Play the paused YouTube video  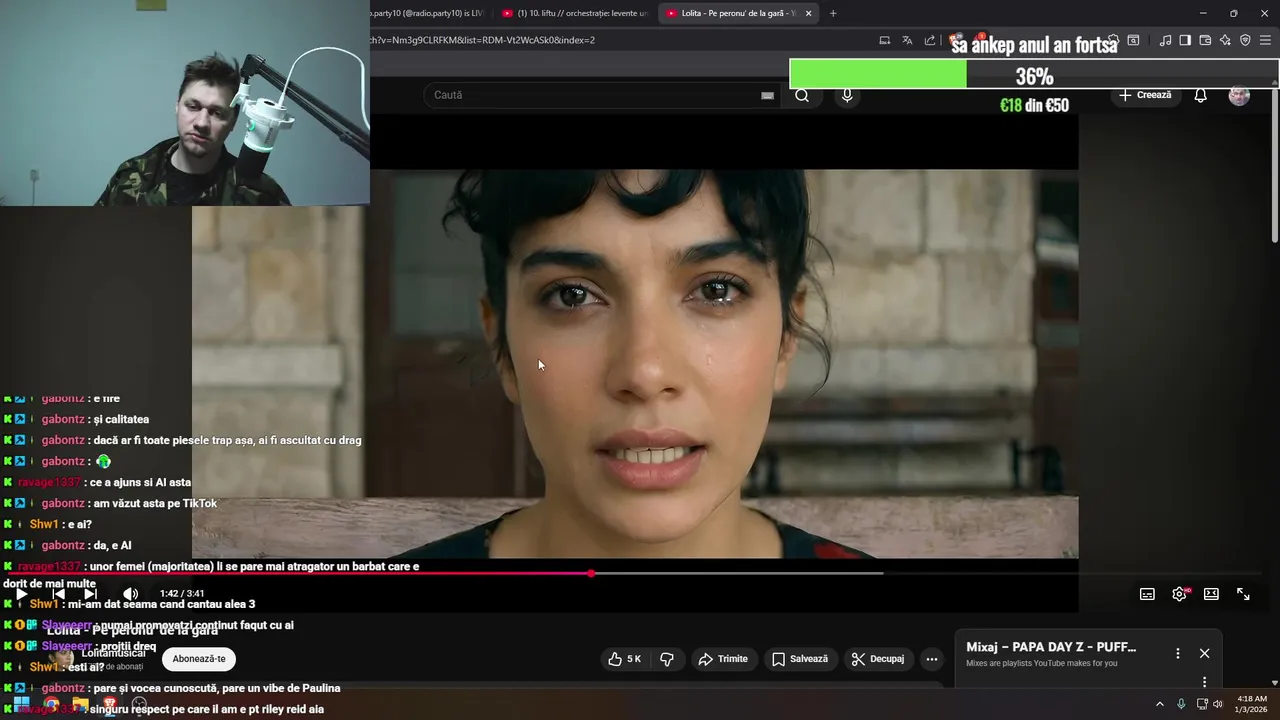(x=21, y=594)
